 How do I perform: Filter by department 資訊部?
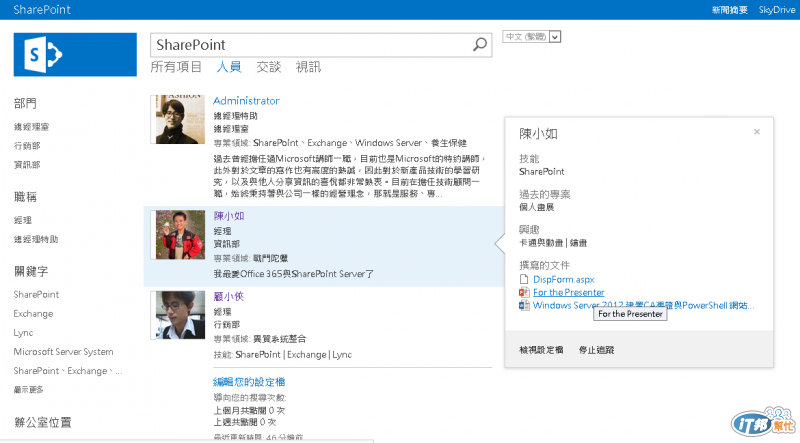tap(27, 165)
